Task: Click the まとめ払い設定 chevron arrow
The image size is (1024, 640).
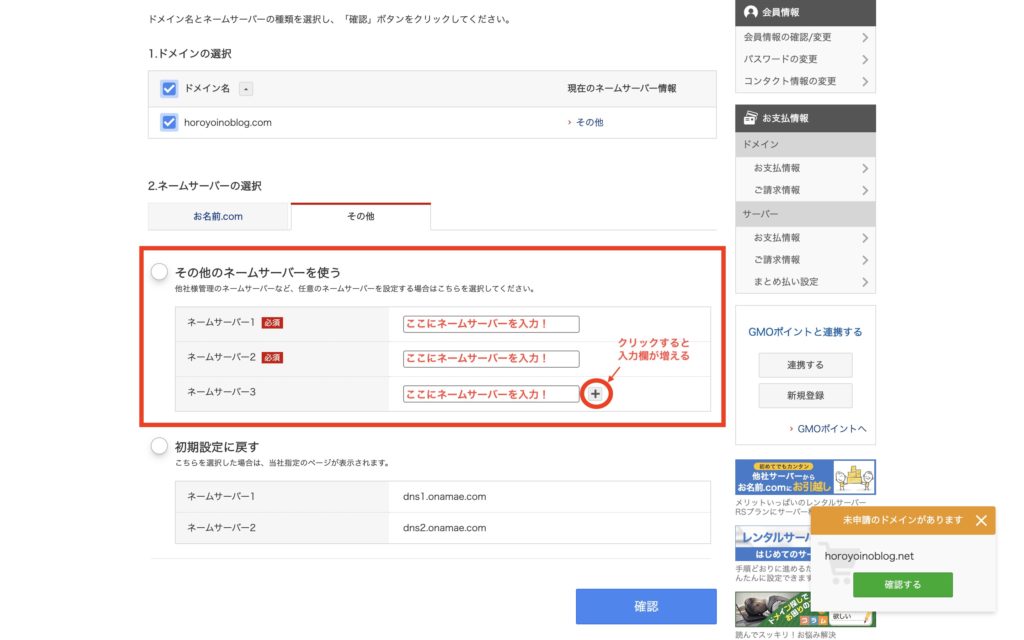Action: [x=865, y=282]
